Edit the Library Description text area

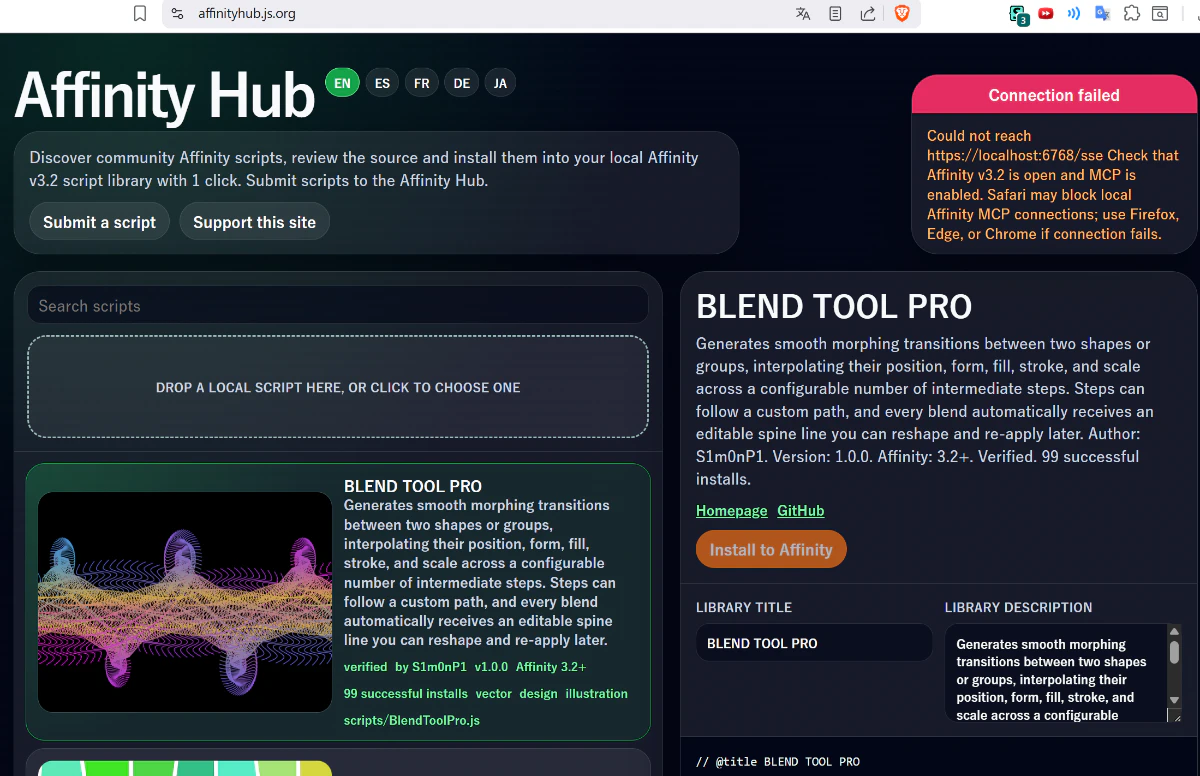1055,673
